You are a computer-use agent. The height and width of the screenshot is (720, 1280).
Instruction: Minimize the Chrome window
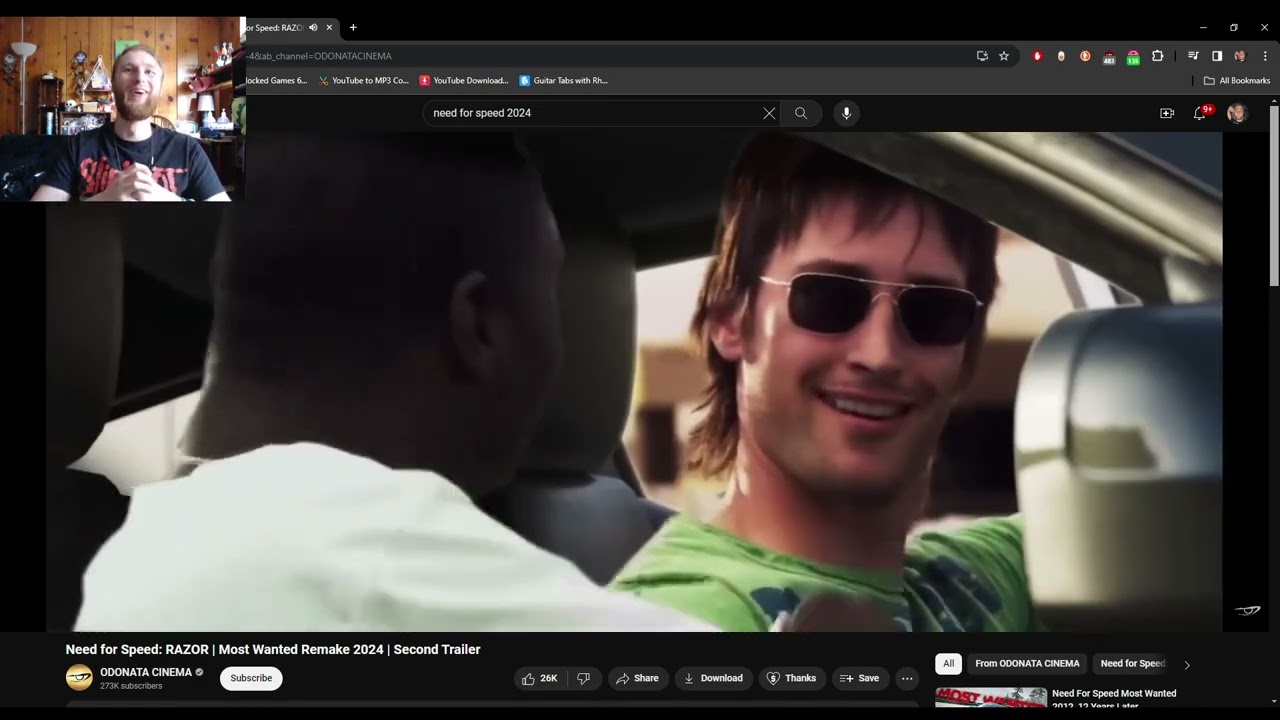pyautogui.click(x=1203, y=28)
